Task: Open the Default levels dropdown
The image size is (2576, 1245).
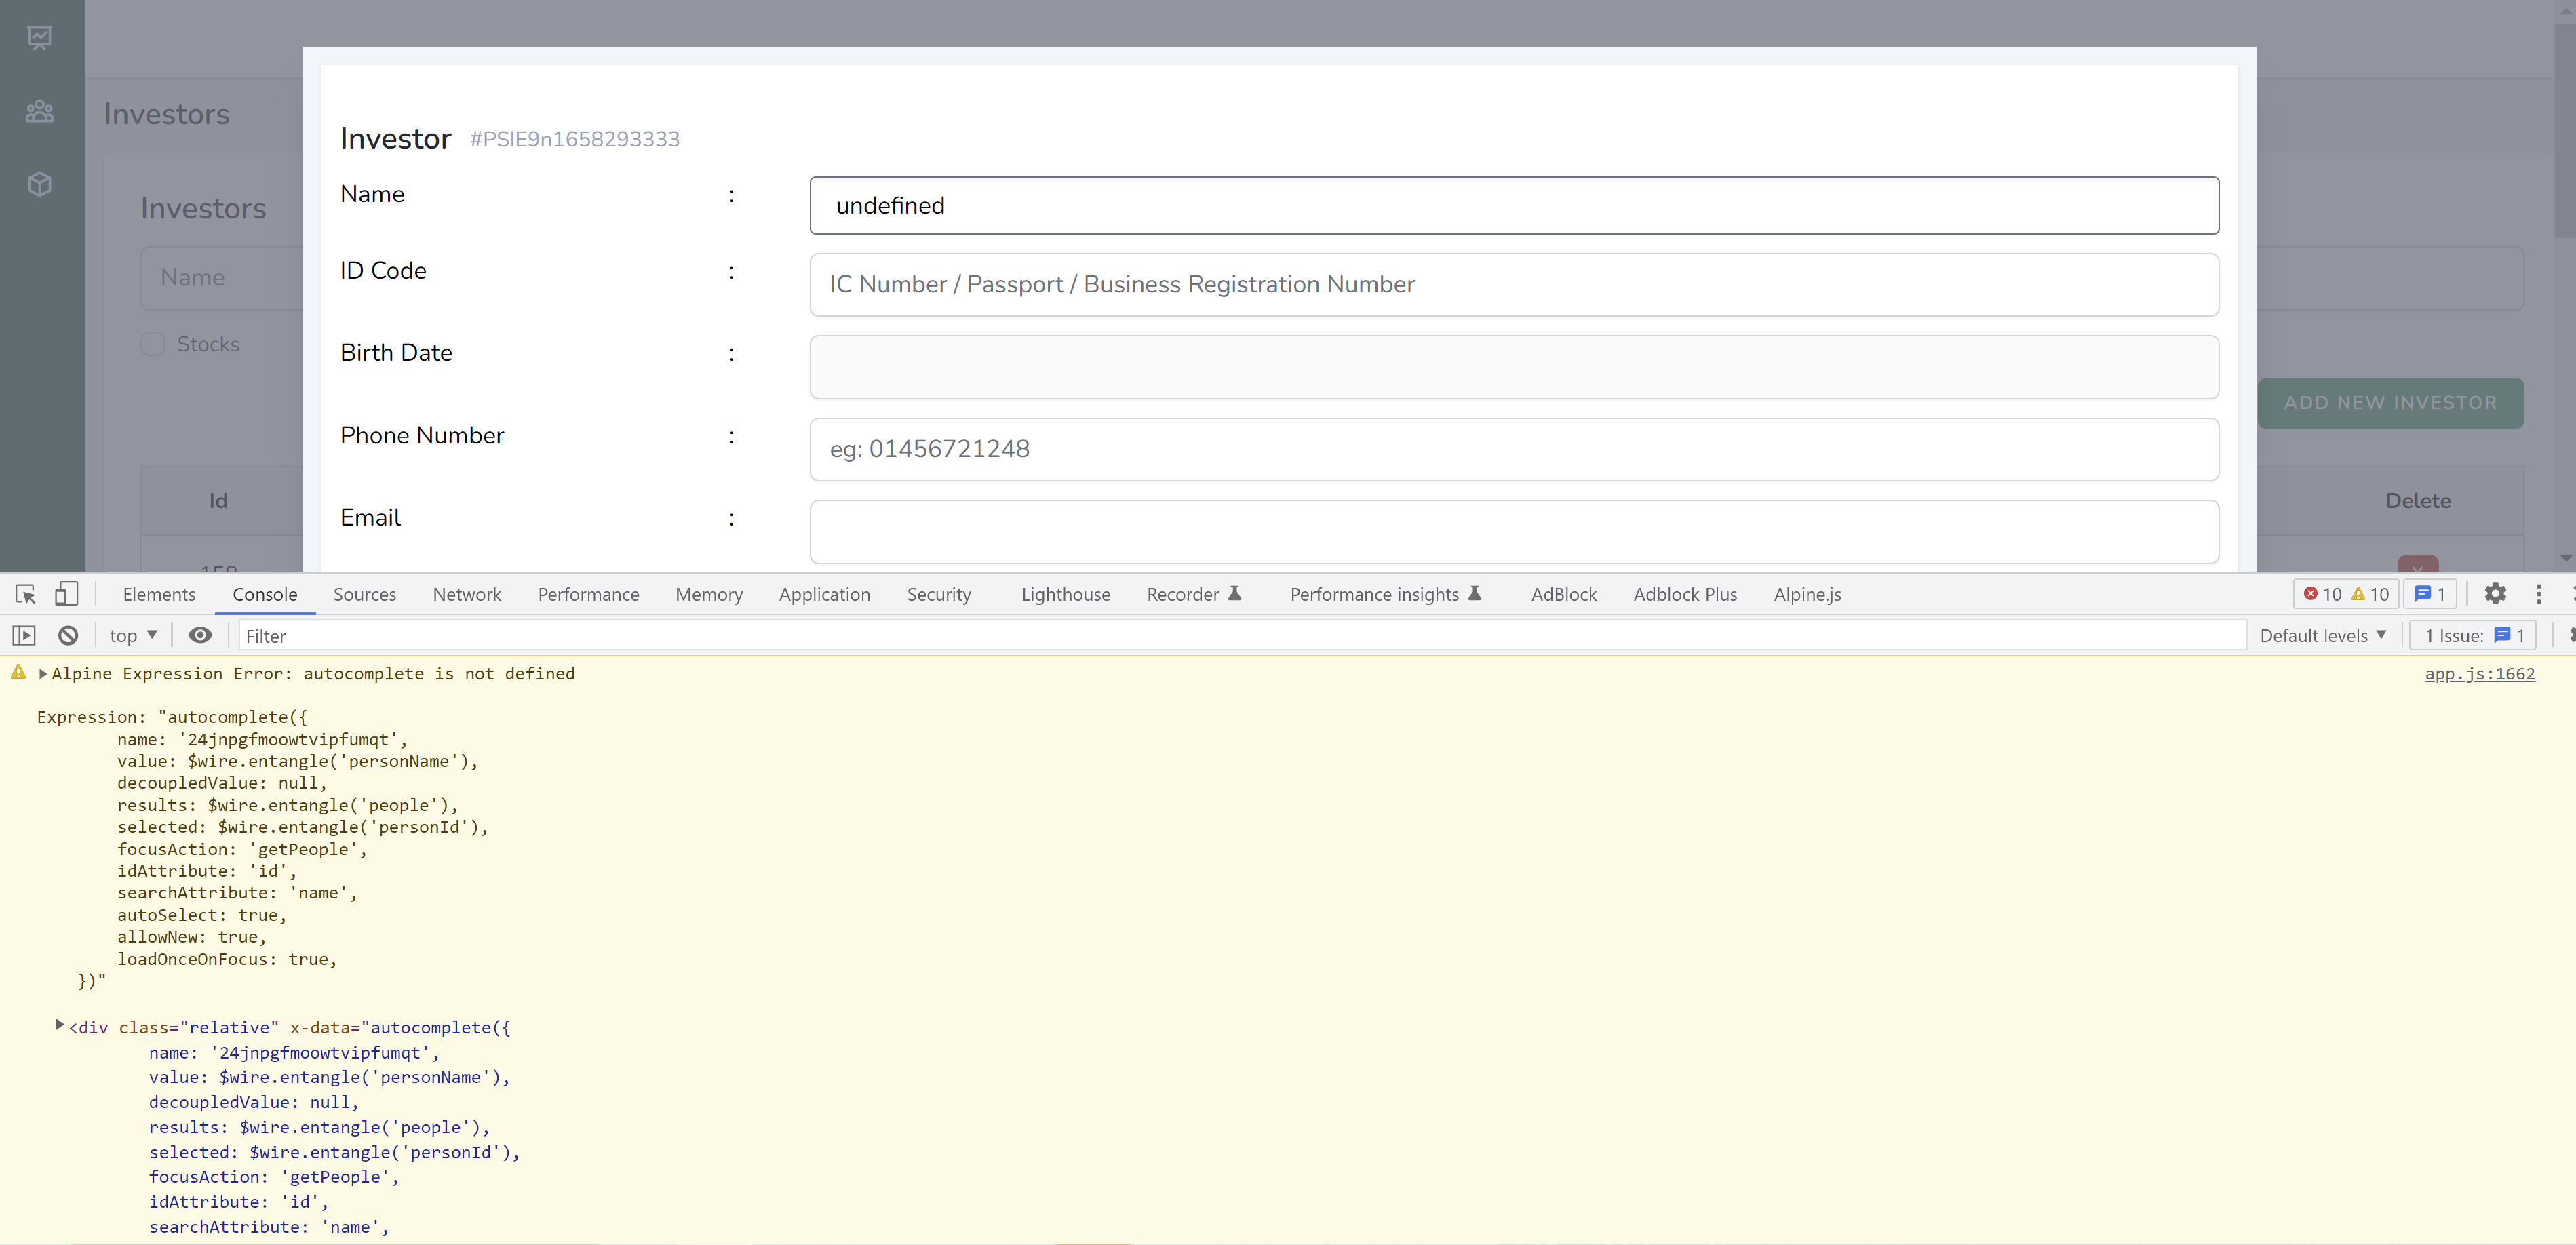Action: pyautogui.click(x=2322, y=635)
